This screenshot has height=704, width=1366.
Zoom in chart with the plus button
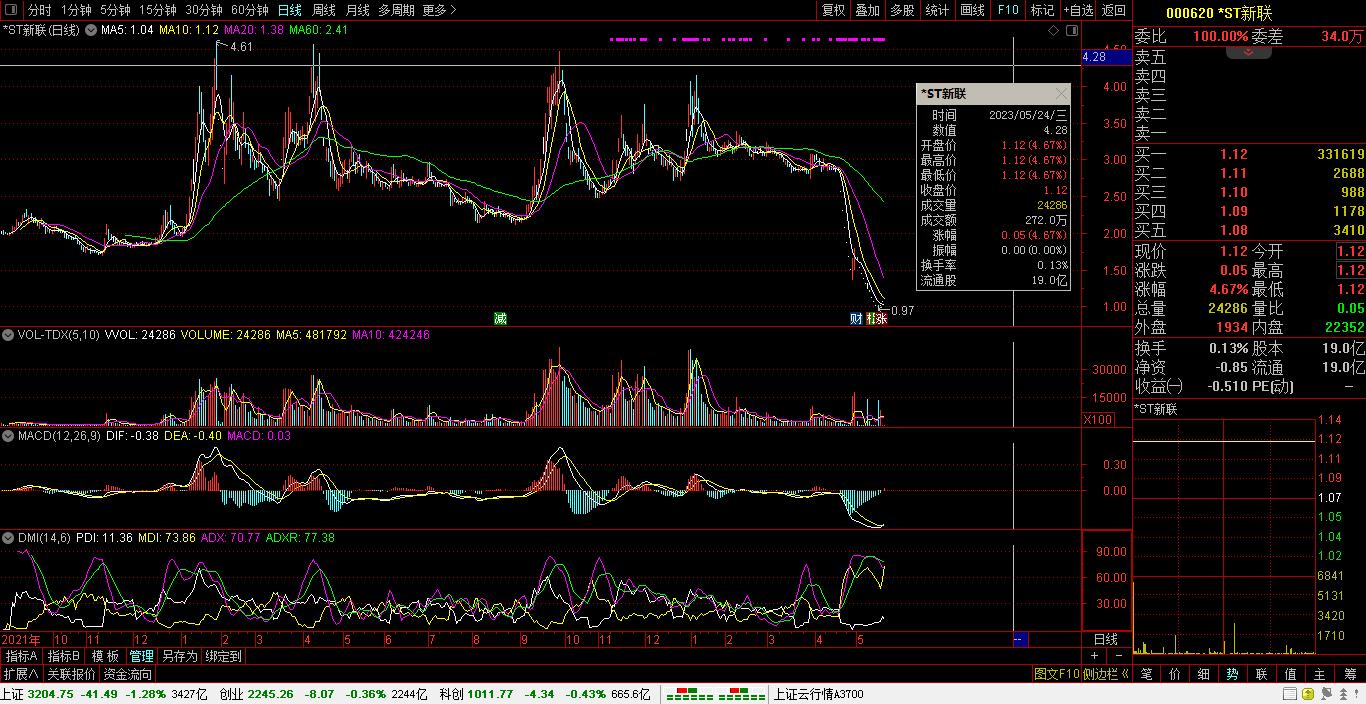1094,656
